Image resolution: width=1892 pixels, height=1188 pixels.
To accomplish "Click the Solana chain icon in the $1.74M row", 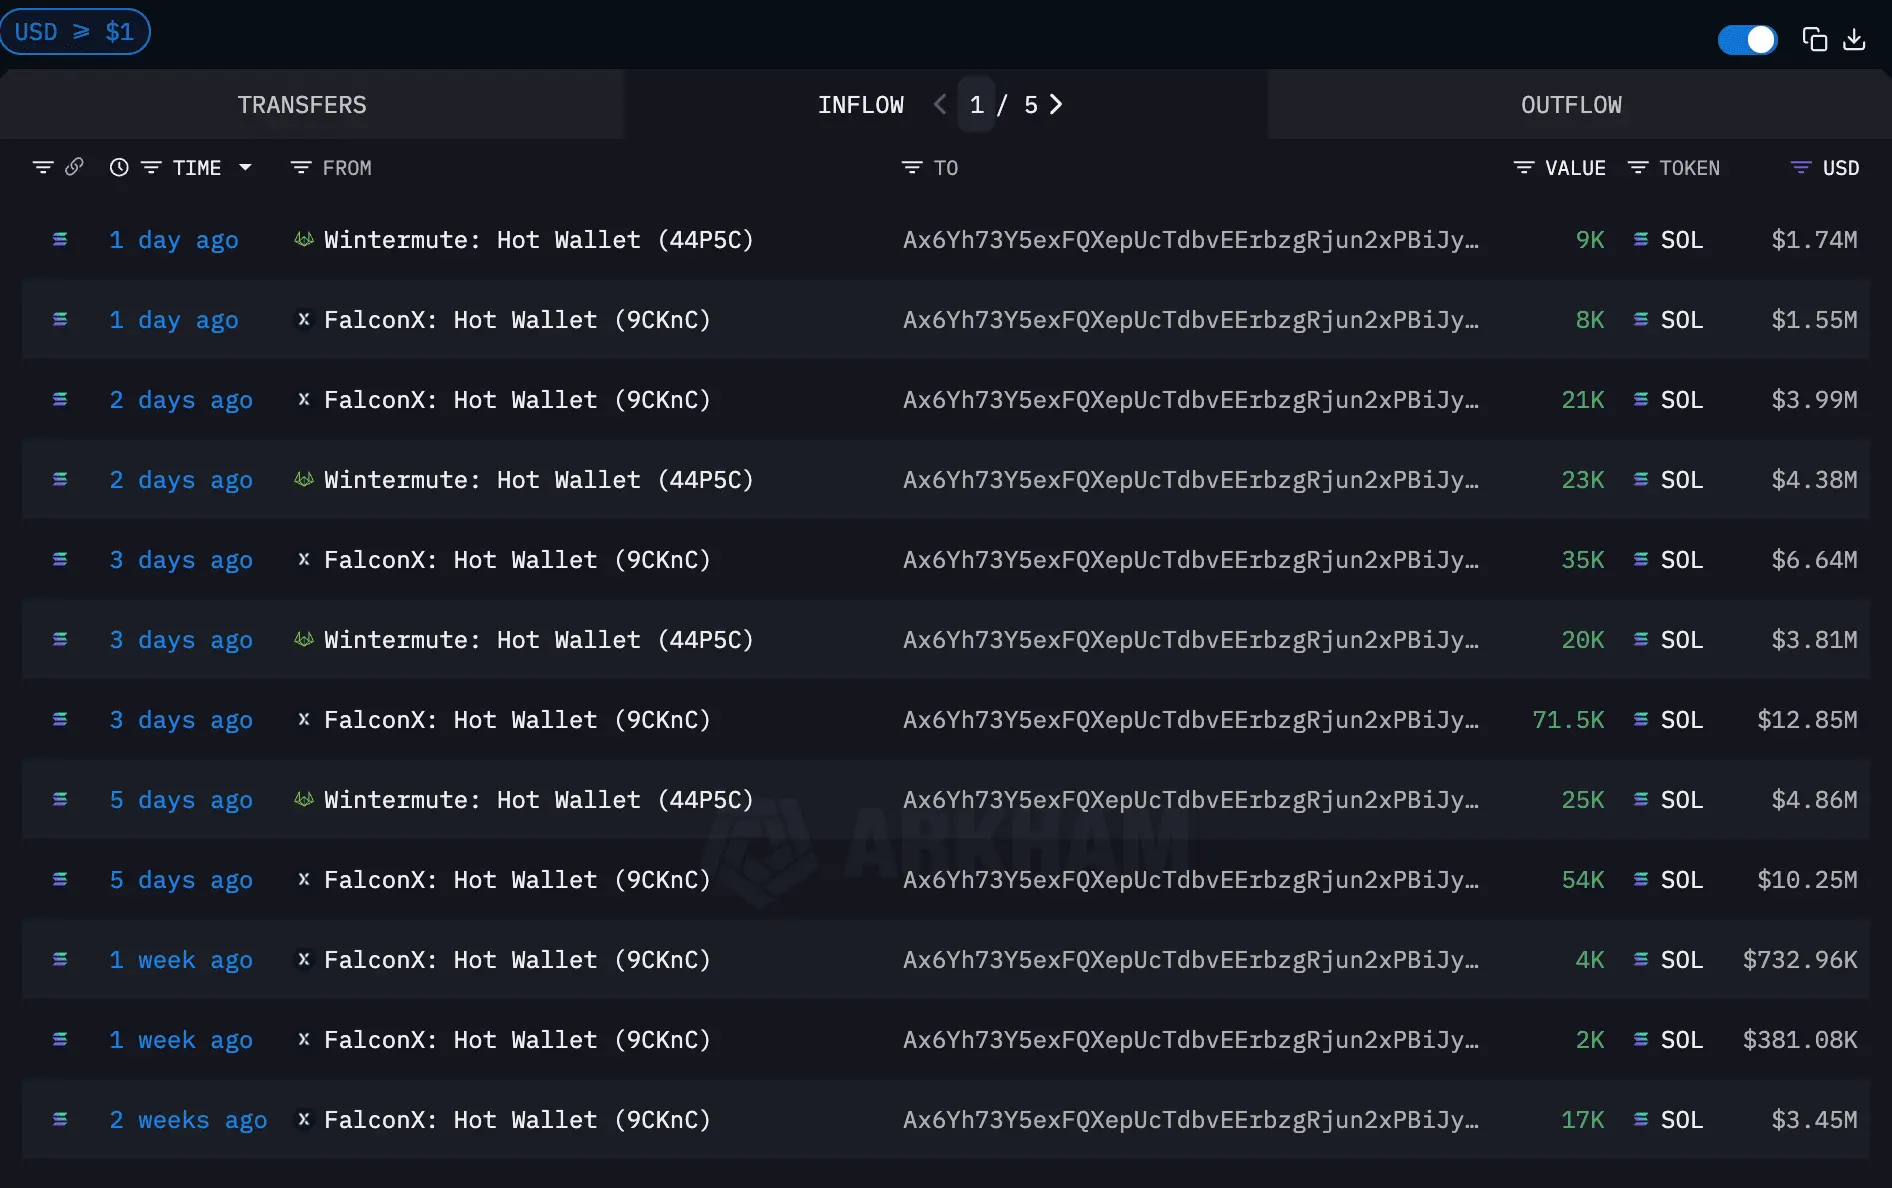I will (60, 240).
